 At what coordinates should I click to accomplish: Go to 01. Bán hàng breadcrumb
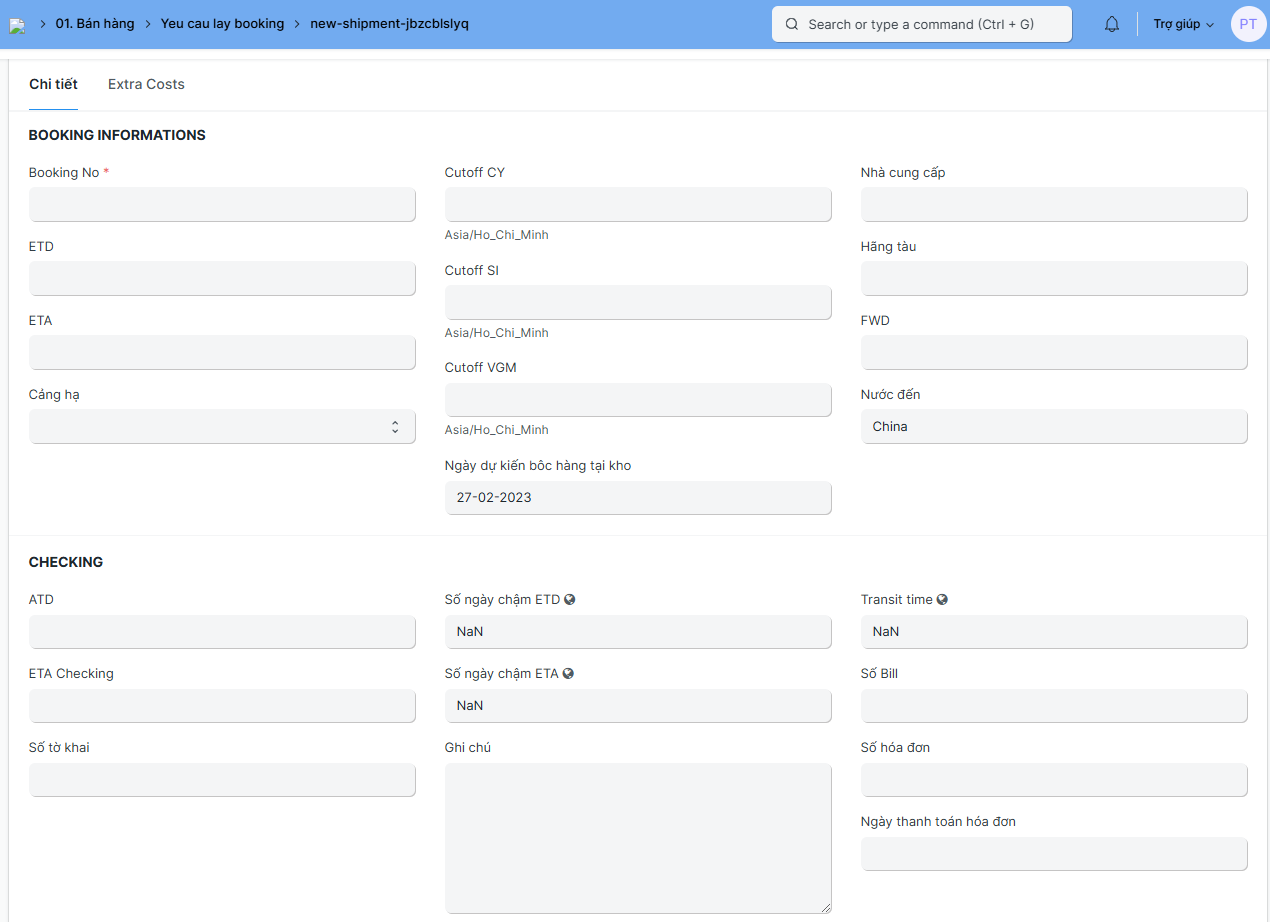95,23
